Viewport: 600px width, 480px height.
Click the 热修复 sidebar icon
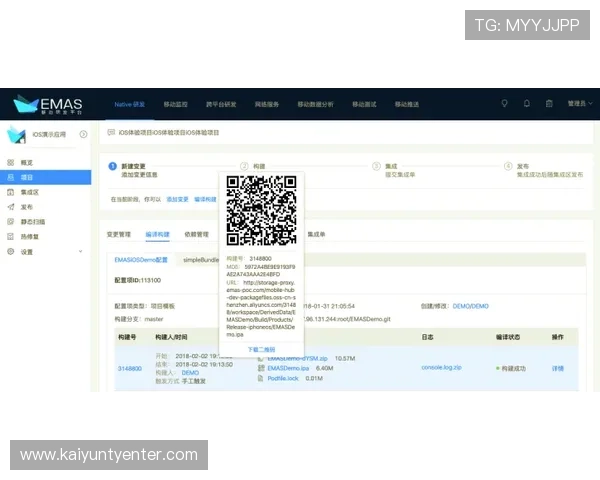click(x=11, y=237)
